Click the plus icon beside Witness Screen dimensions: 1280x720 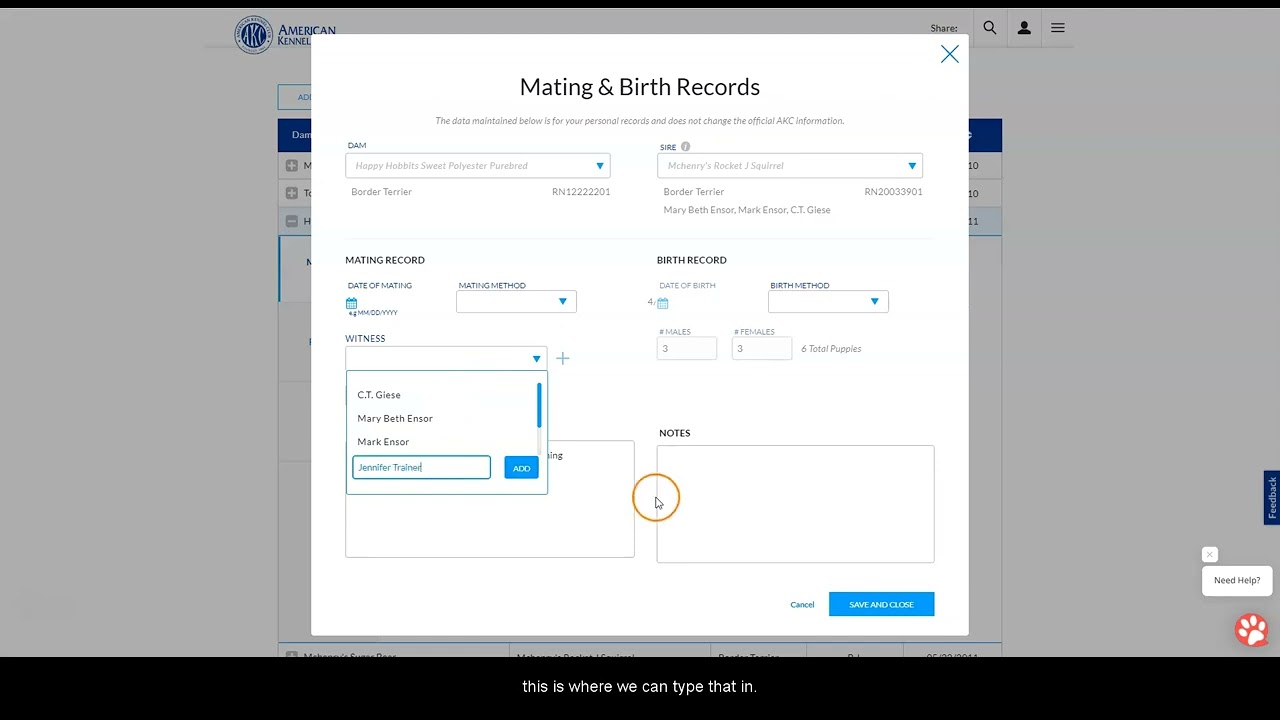[562, 358]
